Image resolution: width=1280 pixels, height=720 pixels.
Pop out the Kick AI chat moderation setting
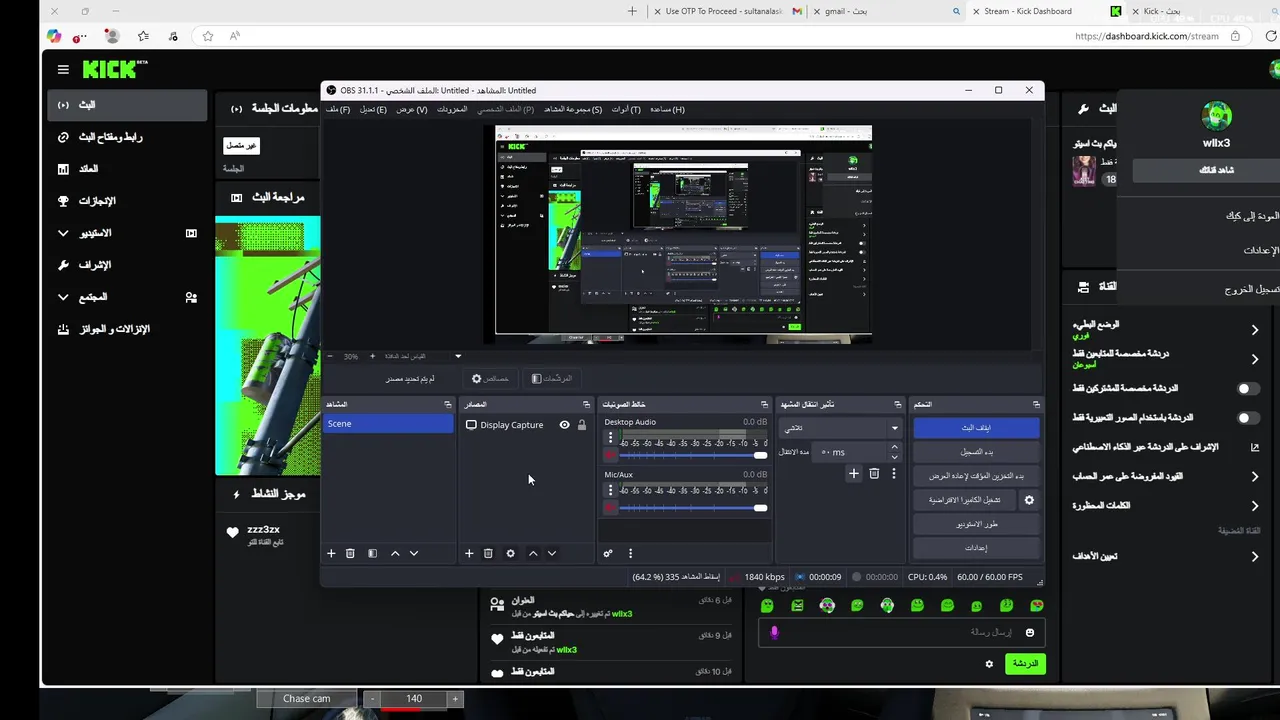1255,447
